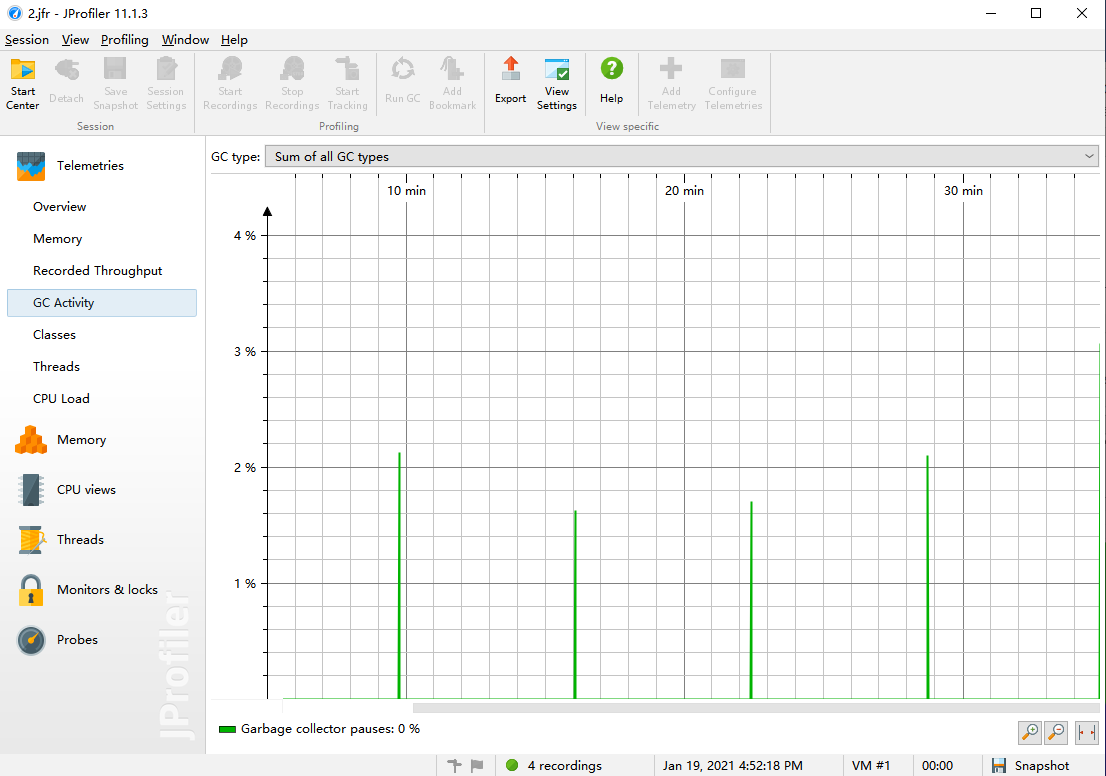Toggle scale-to-fit window button
The width and height of the screenshot is (1106, 776).
(1086, 733)
